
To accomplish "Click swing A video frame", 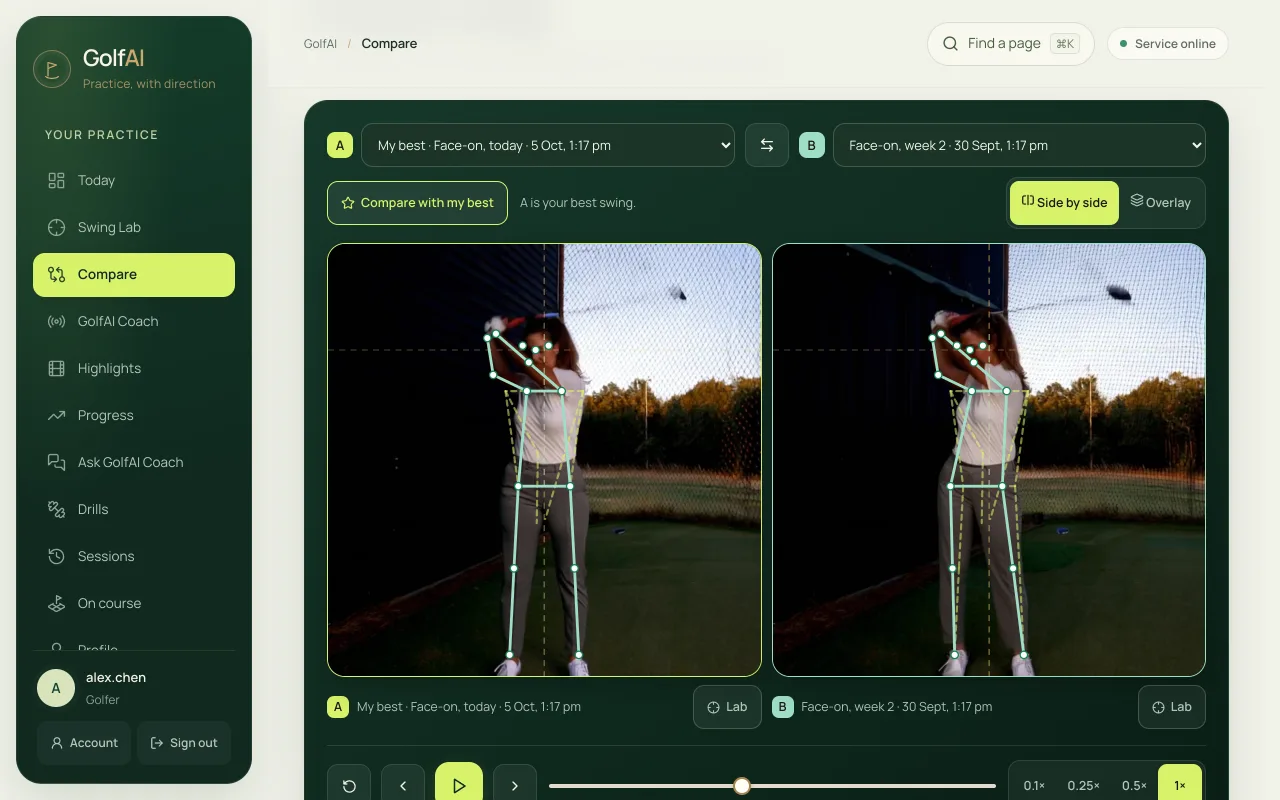I will 544,460.
